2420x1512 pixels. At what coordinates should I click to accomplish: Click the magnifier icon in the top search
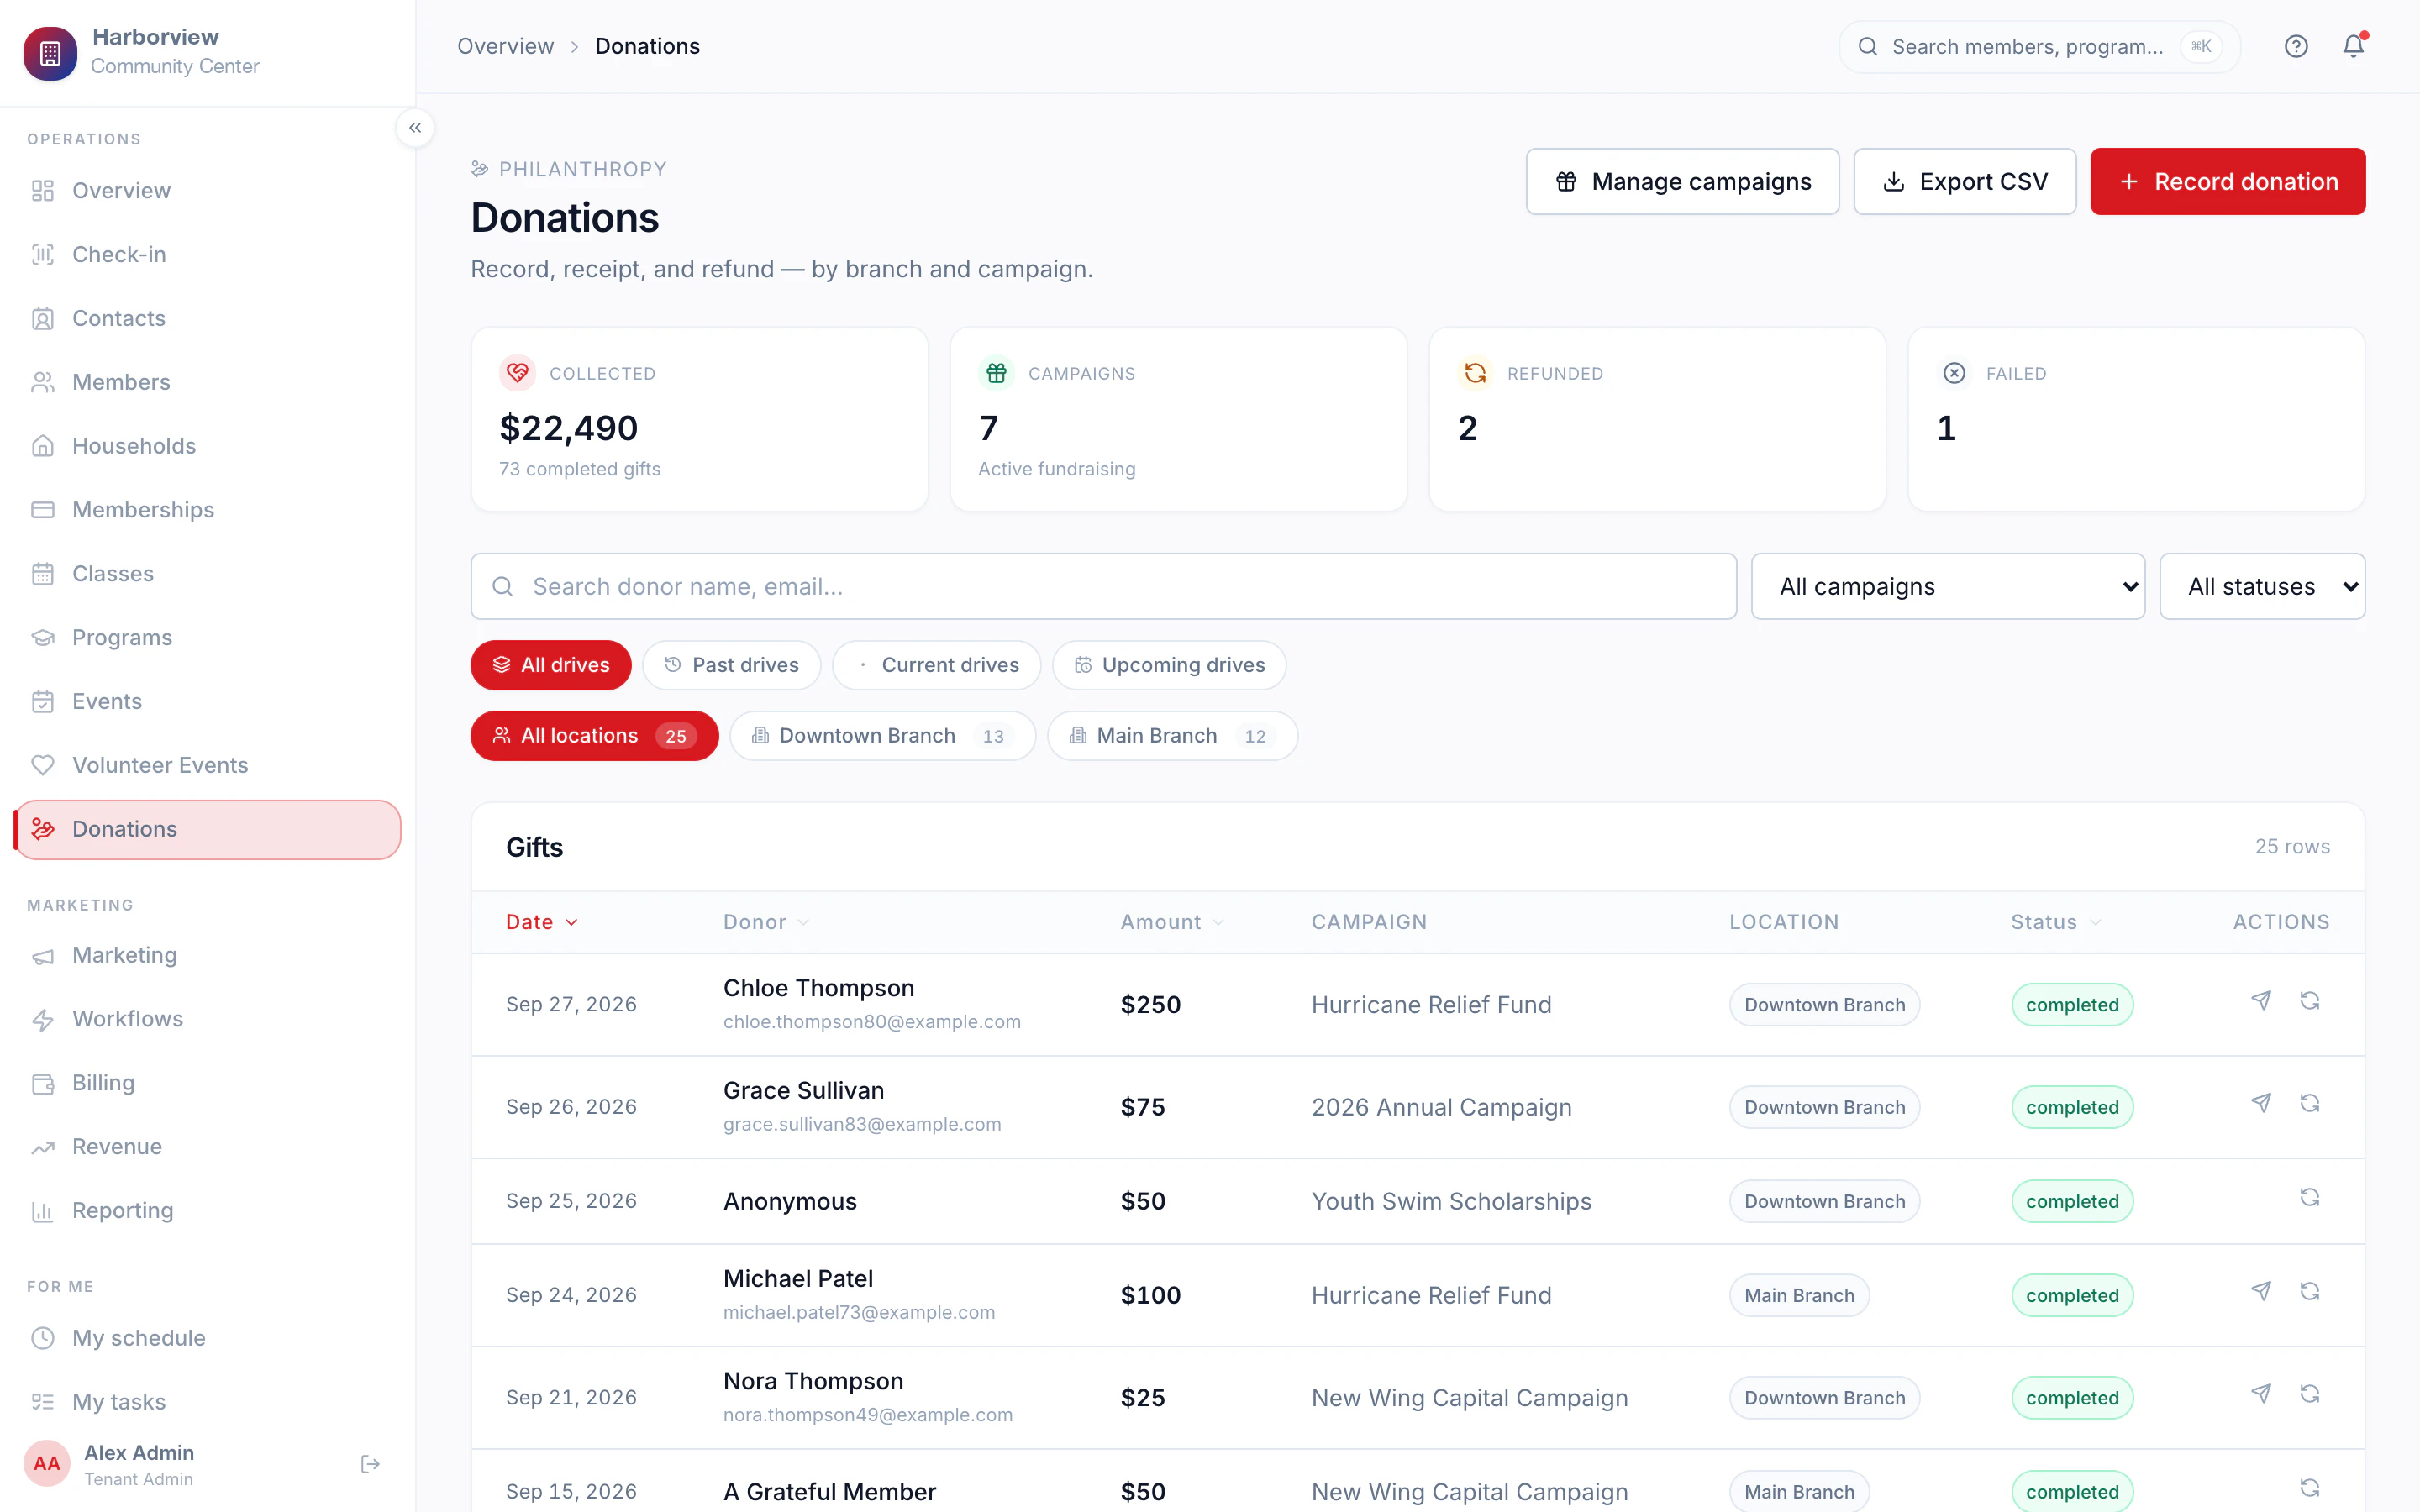1867,46
